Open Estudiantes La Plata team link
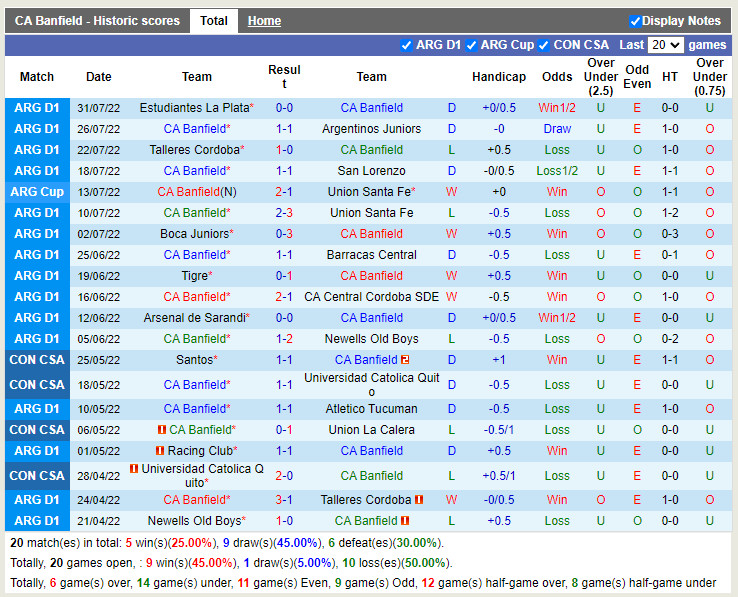 (194, 108)
